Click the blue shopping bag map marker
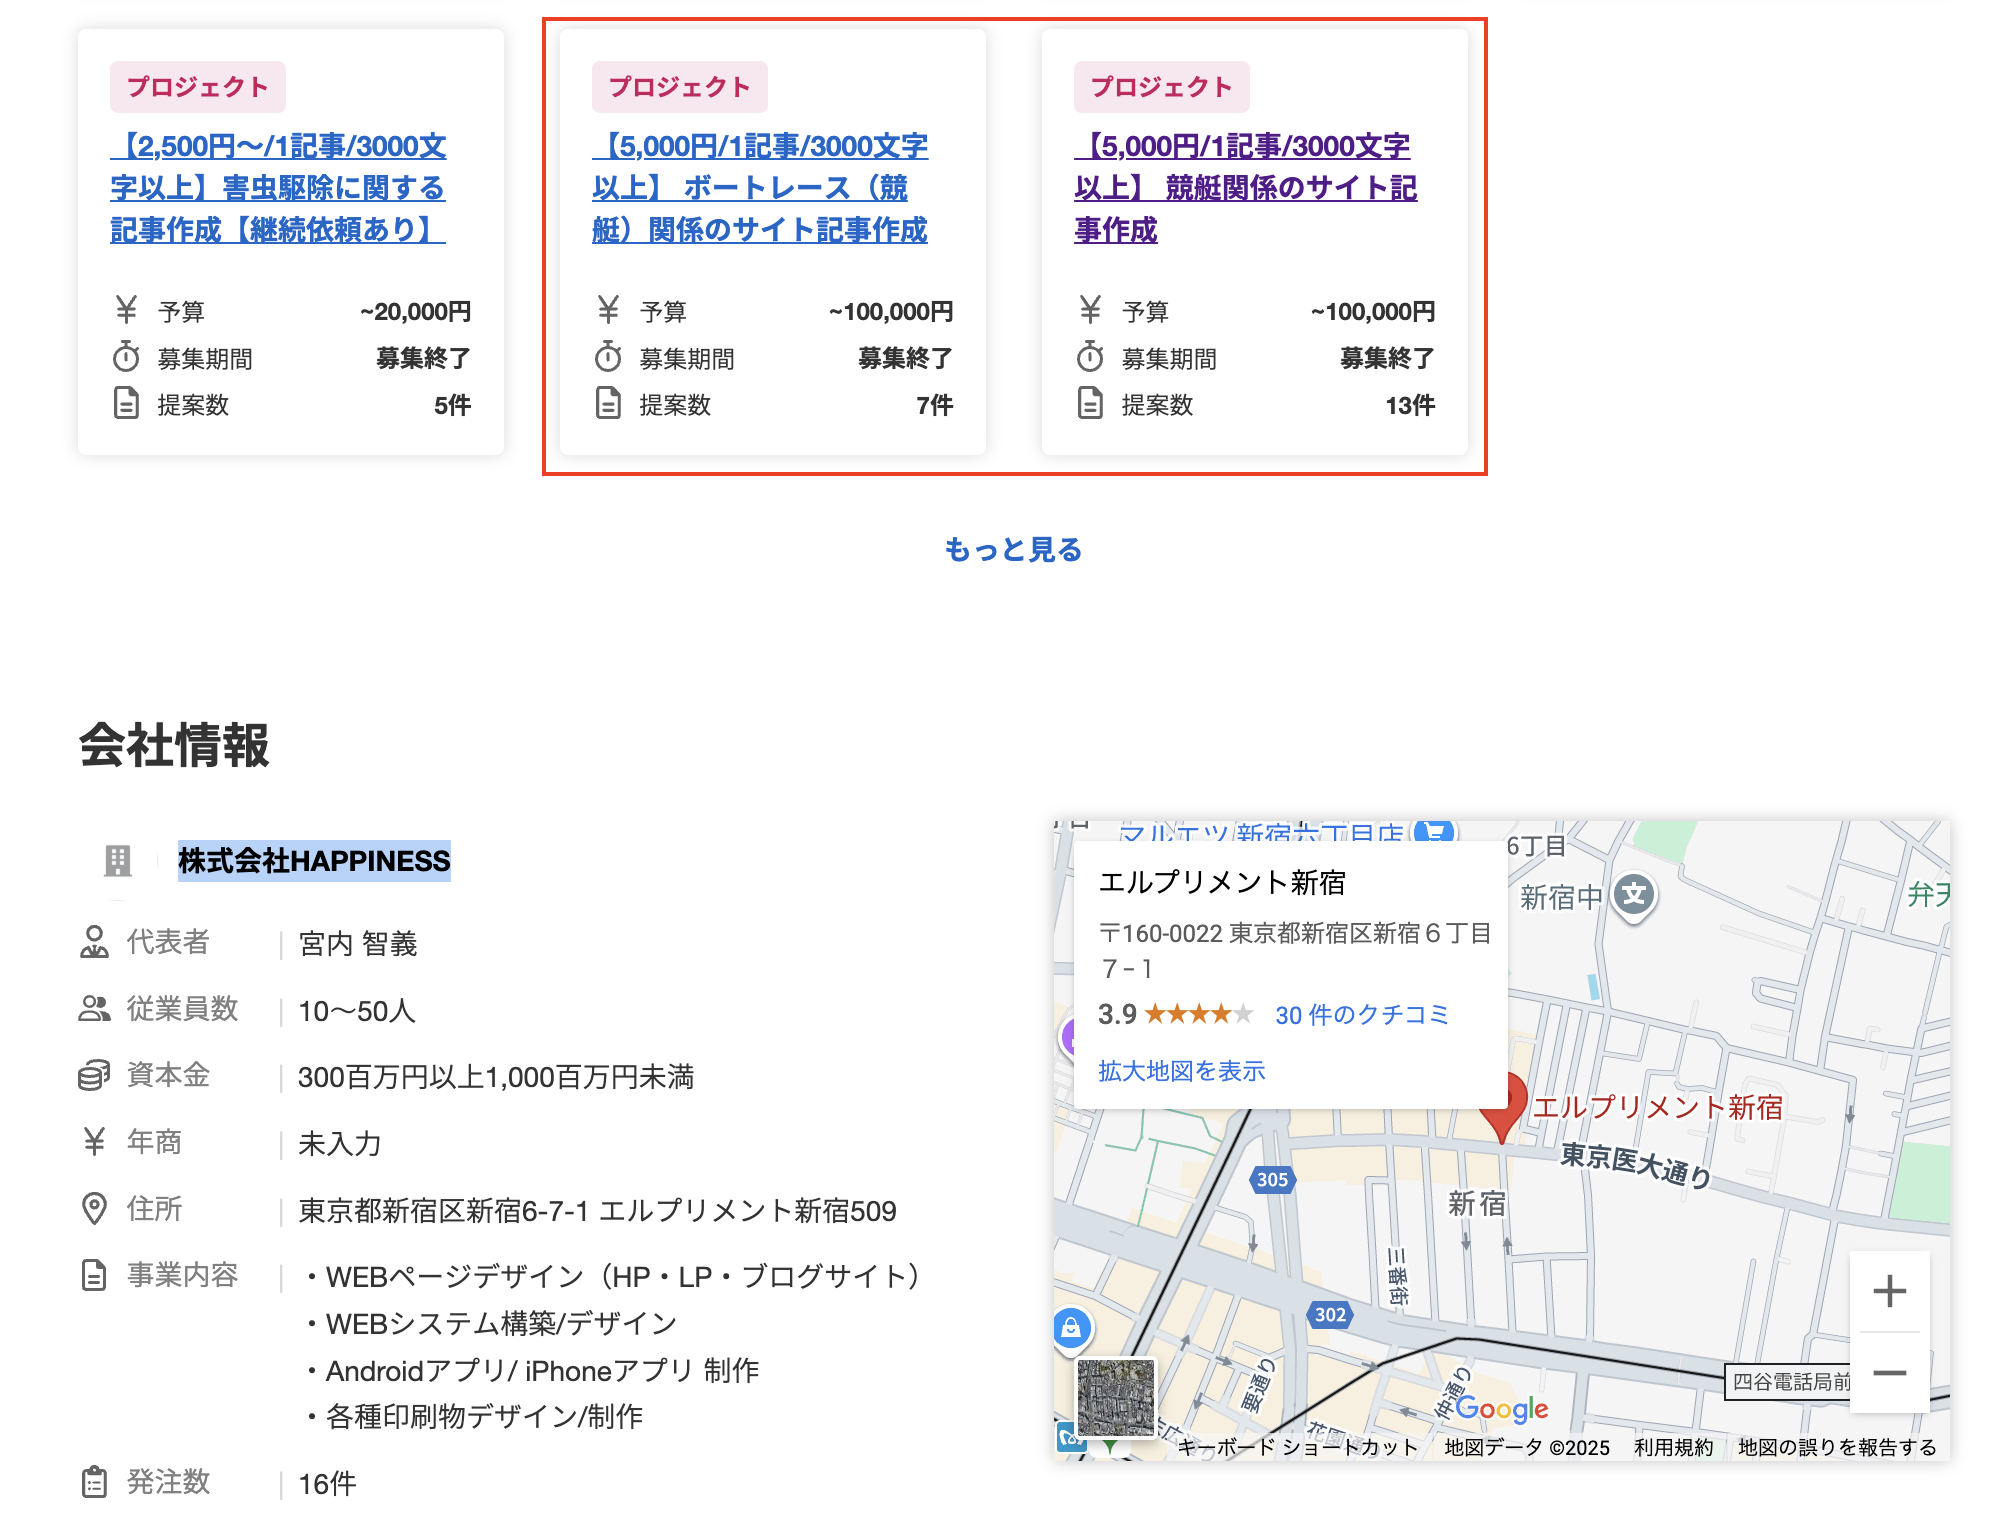This screenshot has width=2012, height=1522. point(1071,1328)
